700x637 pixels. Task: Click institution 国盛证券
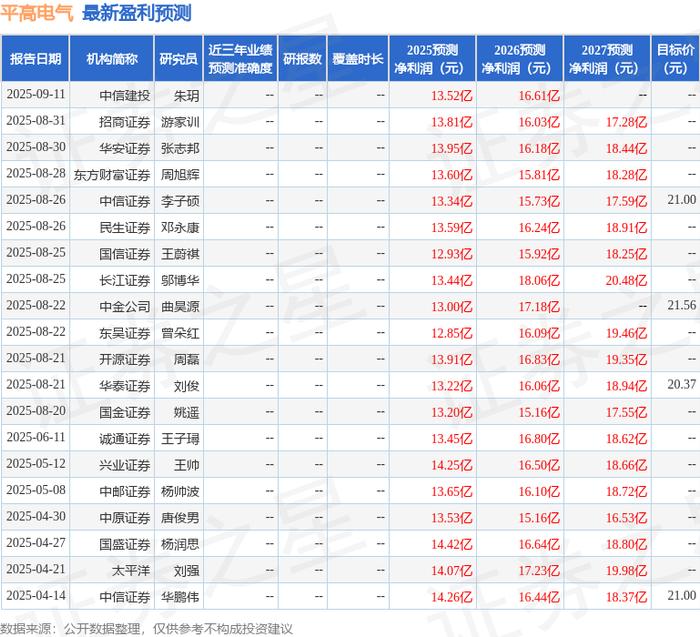125,544
